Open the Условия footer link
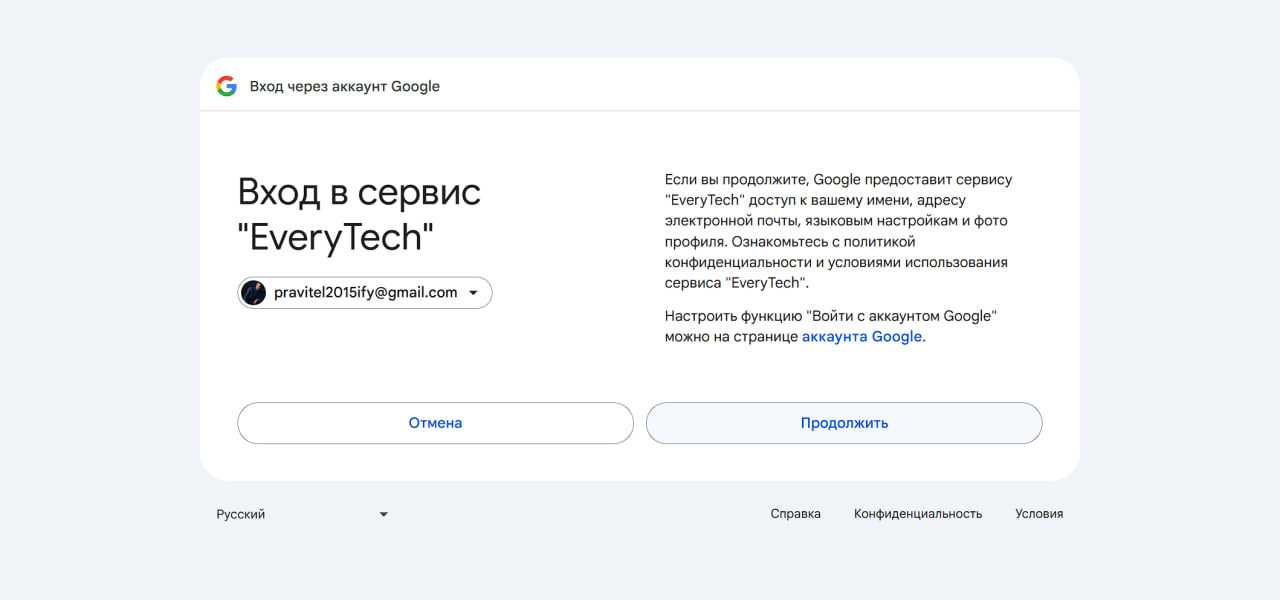 pos(1039,514)
